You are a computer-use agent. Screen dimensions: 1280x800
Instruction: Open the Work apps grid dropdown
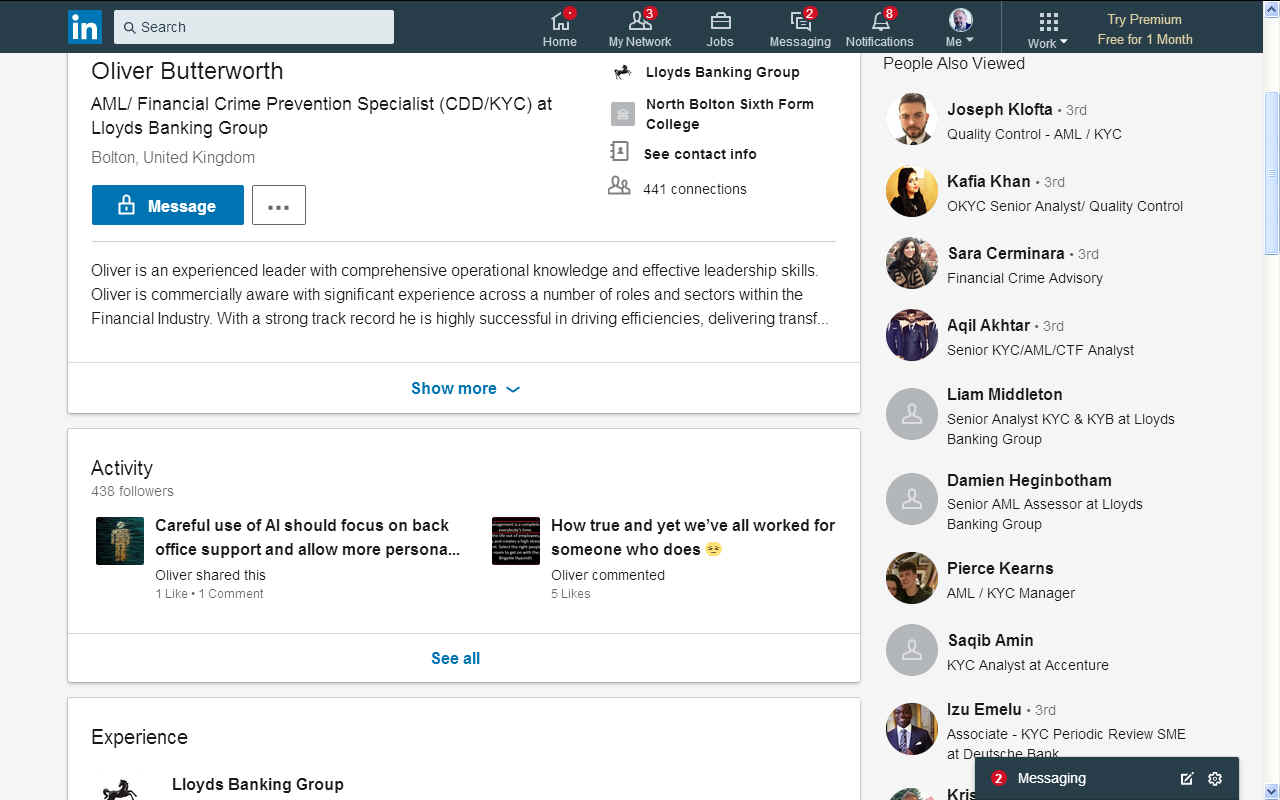coord(1048,28)
